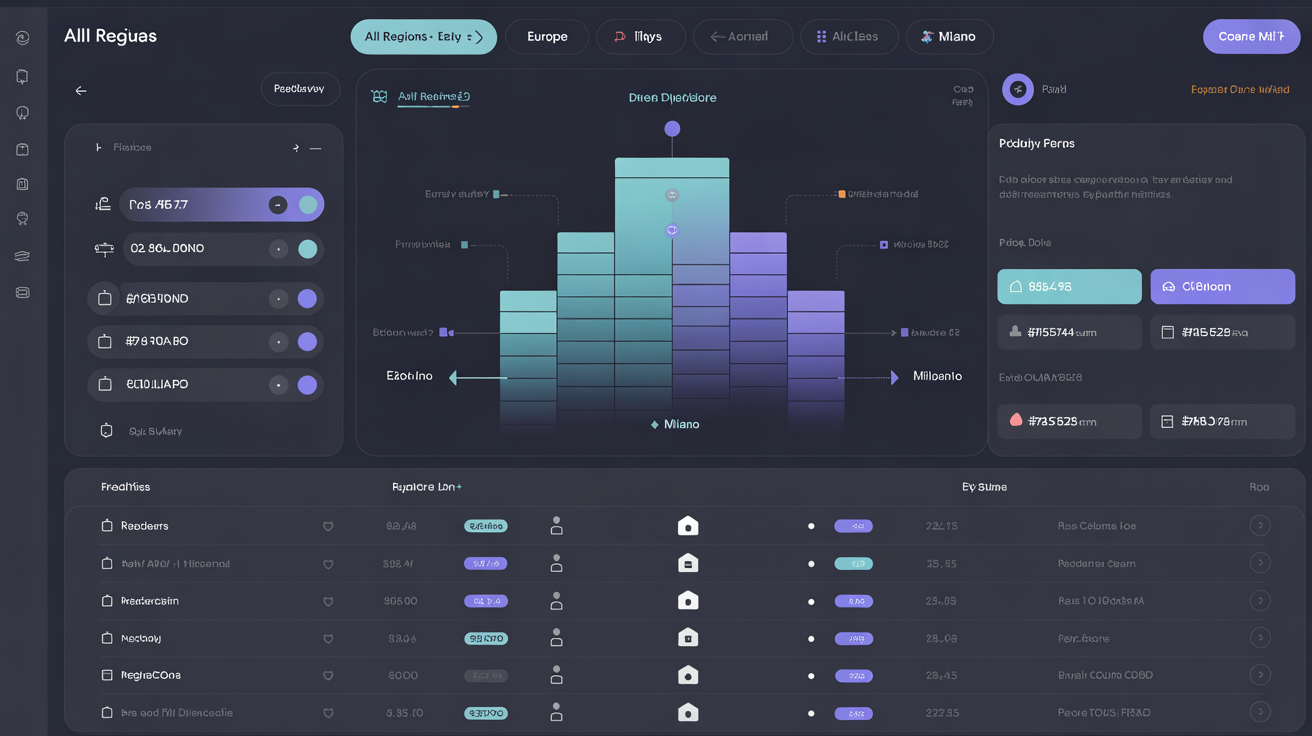Open the Export Gare Invited link
The image size is (1312, 736).
pos(1240,89)
